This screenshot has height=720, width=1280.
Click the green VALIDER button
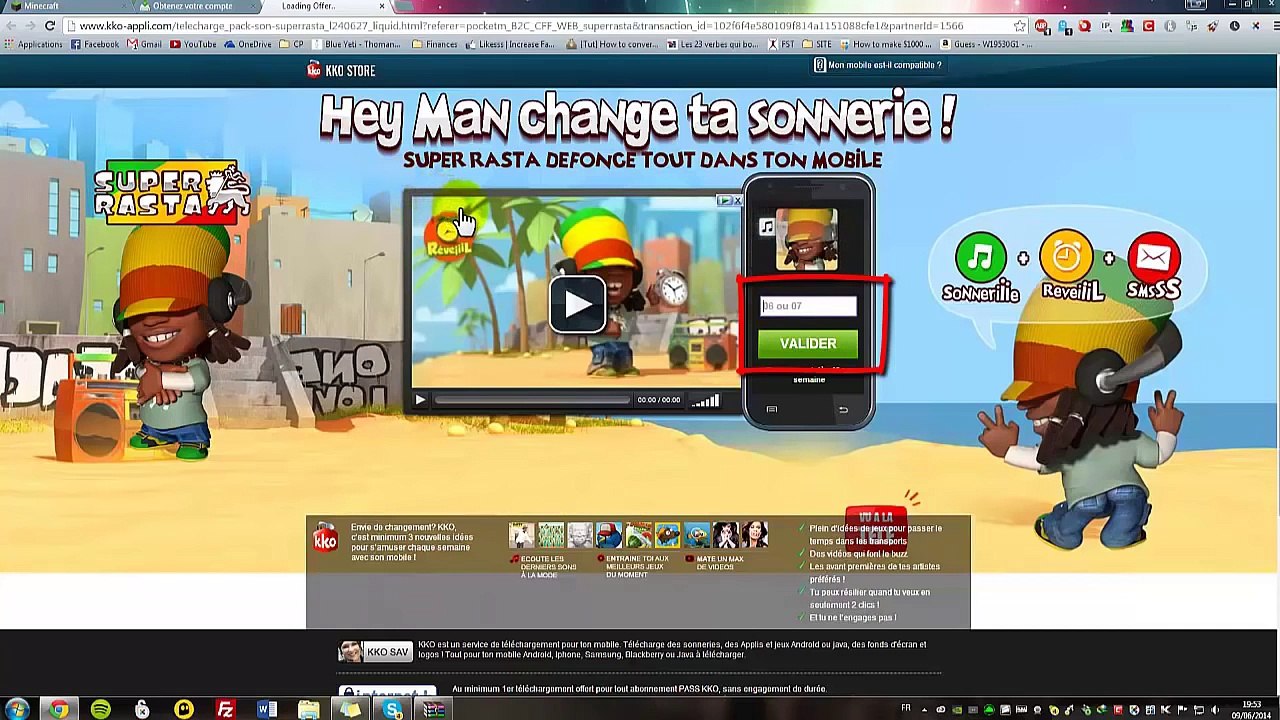click(x=808, y=344)
